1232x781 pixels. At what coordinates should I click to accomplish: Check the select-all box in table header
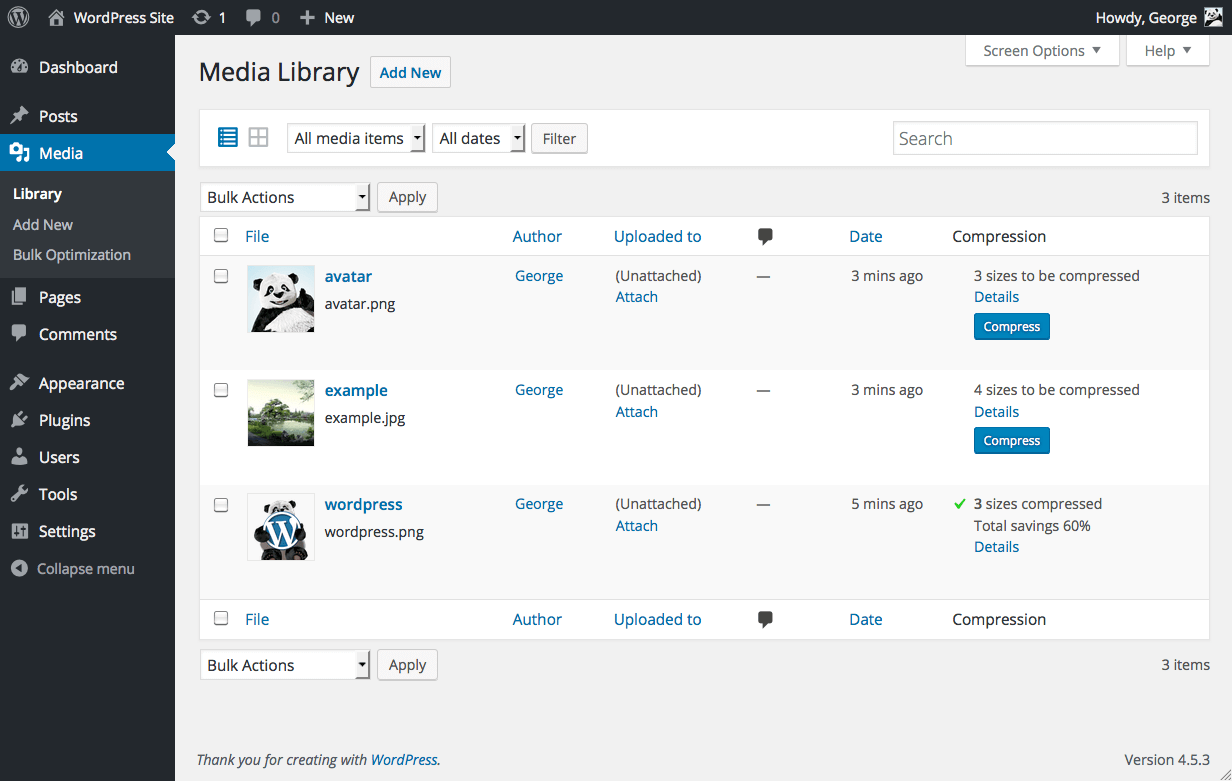[221, 236]
